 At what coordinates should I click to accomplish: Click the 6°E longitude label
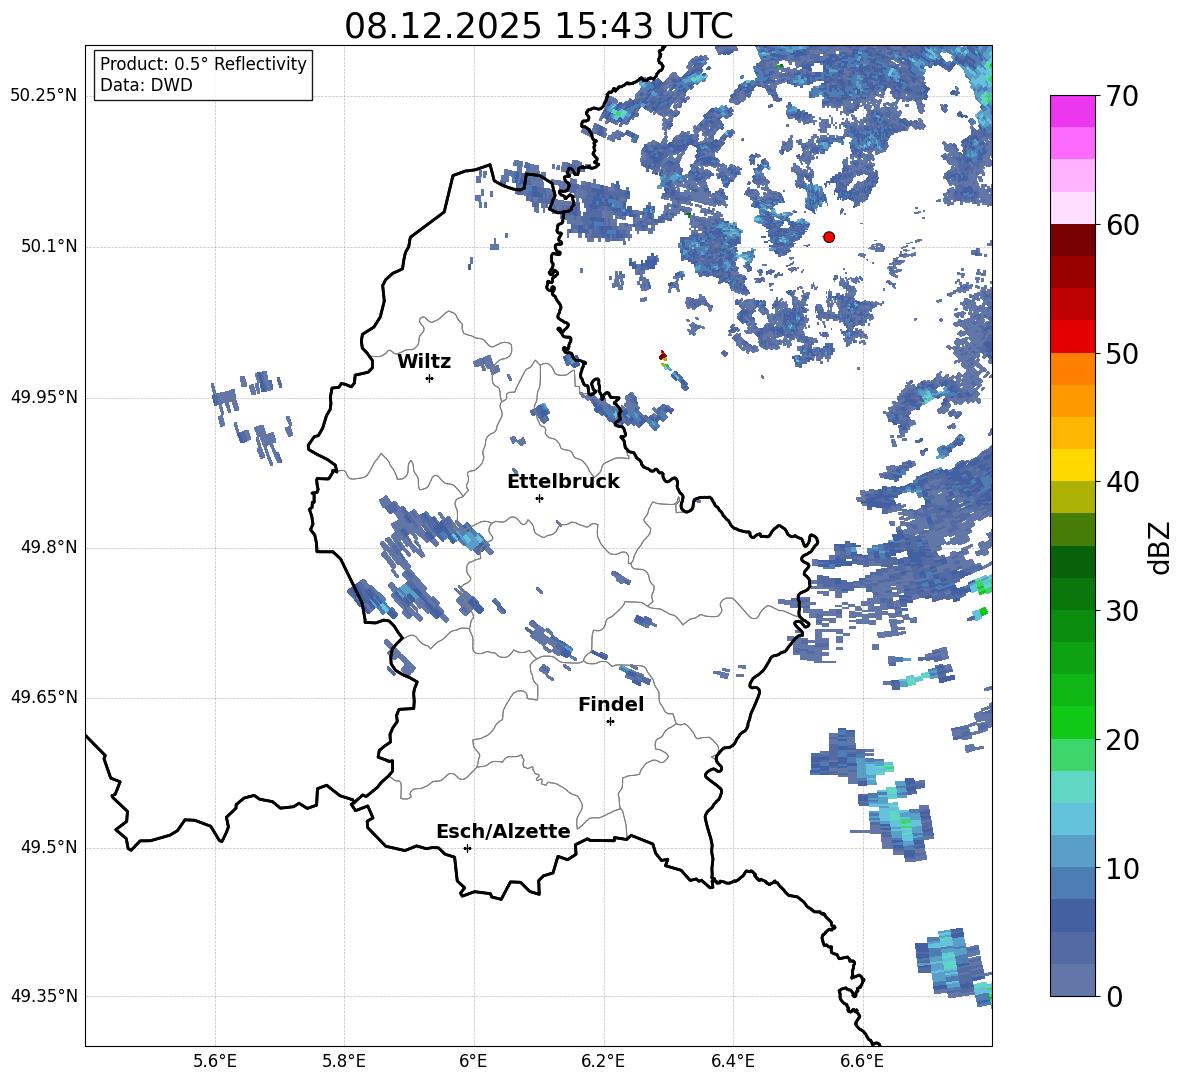click(x=473, y=1062)
